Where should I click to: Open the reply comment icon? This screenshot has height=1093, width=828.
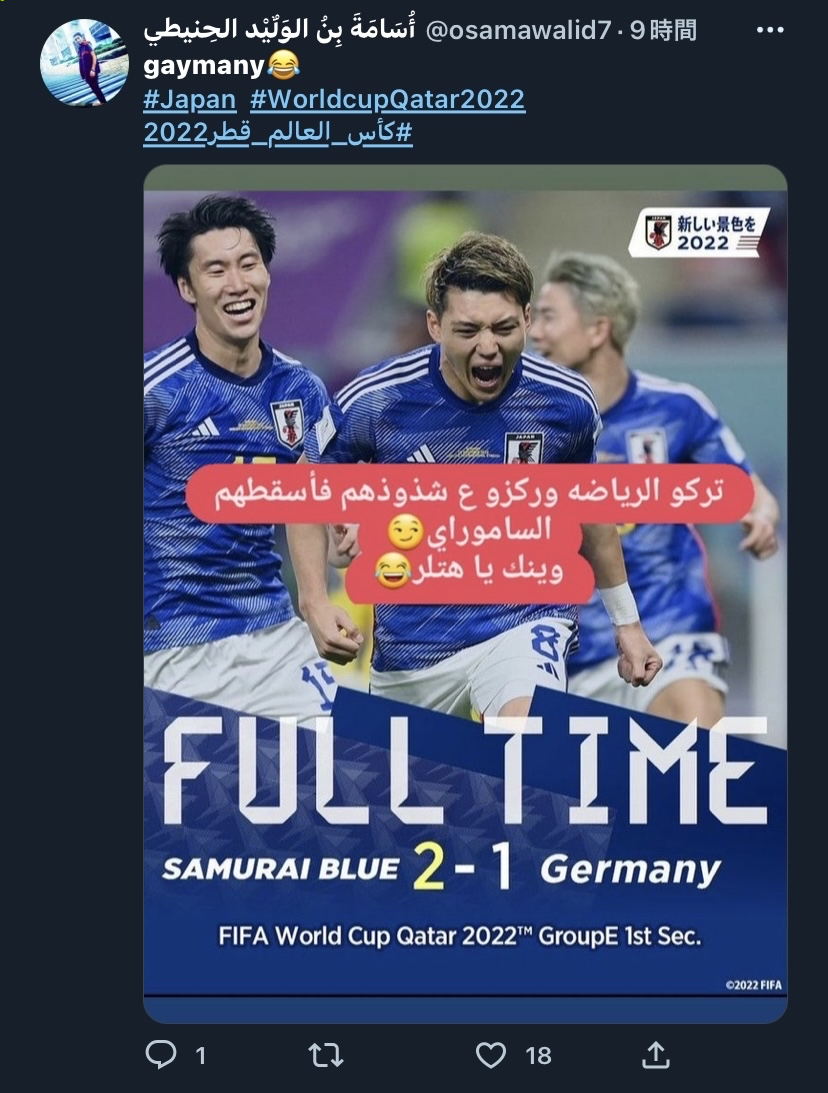(x=160, y=1055)
